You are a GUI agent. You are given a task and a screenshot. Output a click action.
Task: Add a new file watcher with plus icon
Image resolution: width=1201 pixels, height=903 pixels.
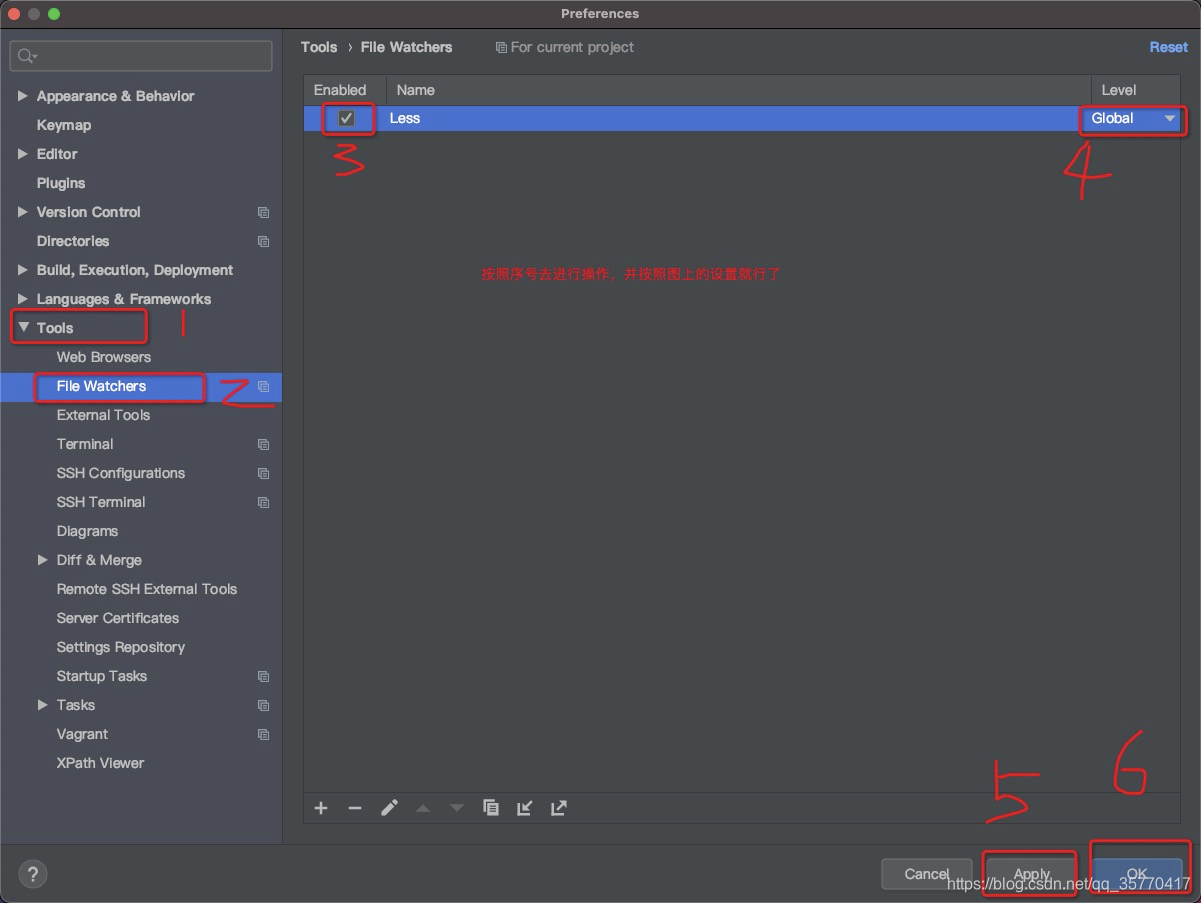(x=321, y=808)
